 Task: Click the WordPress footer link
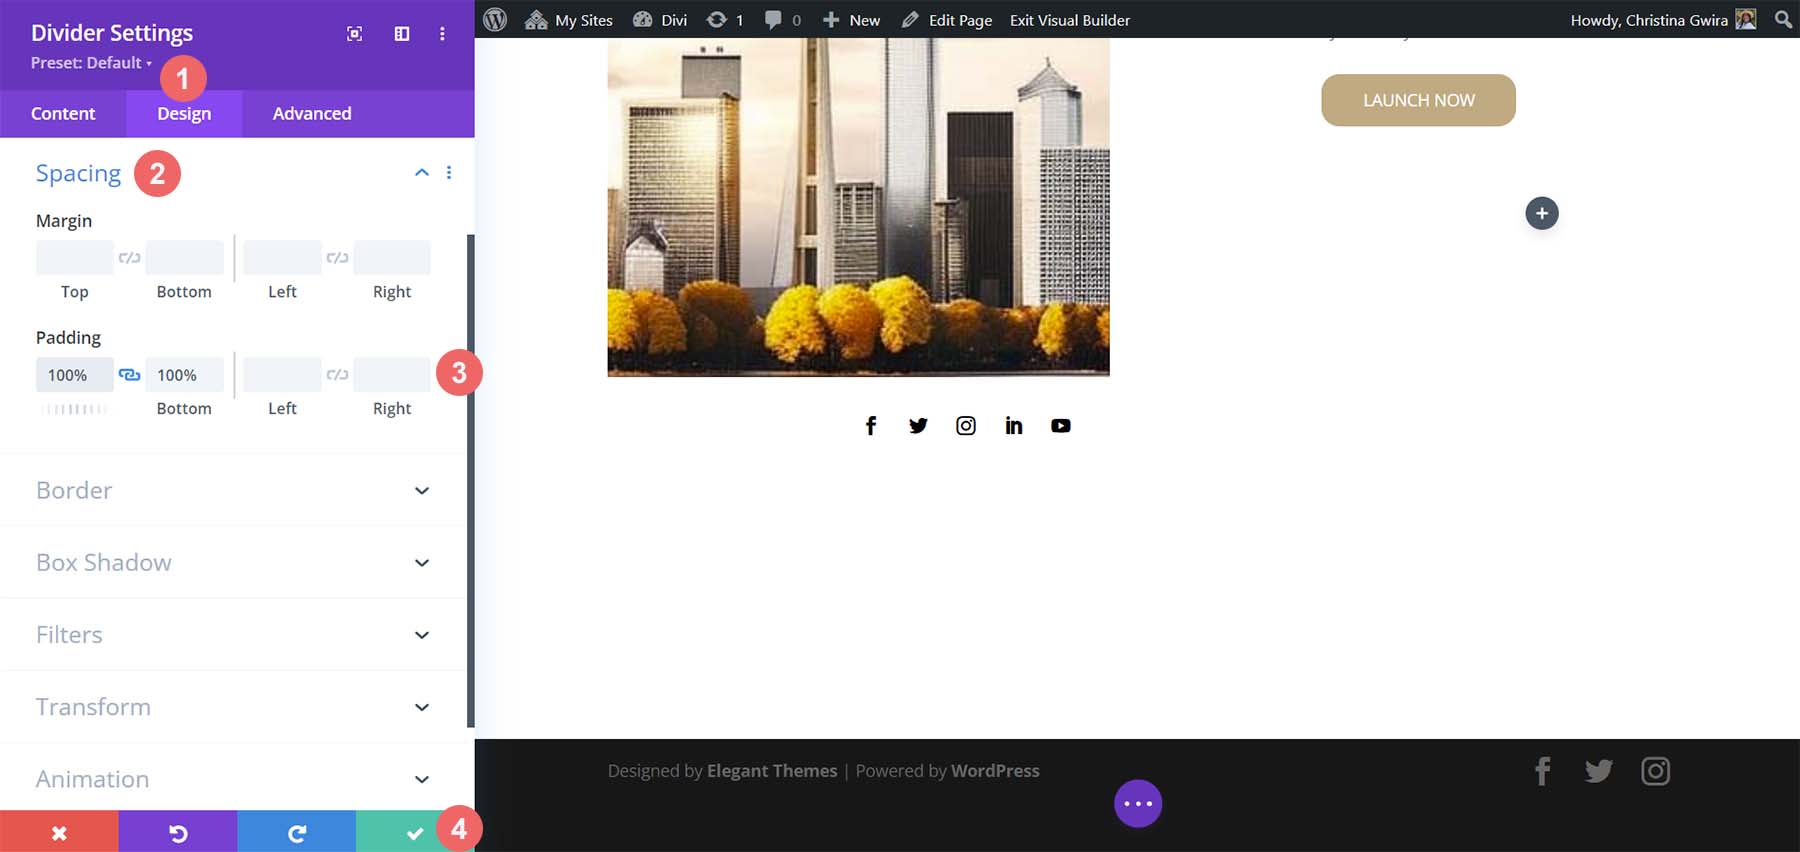(995, 771)
